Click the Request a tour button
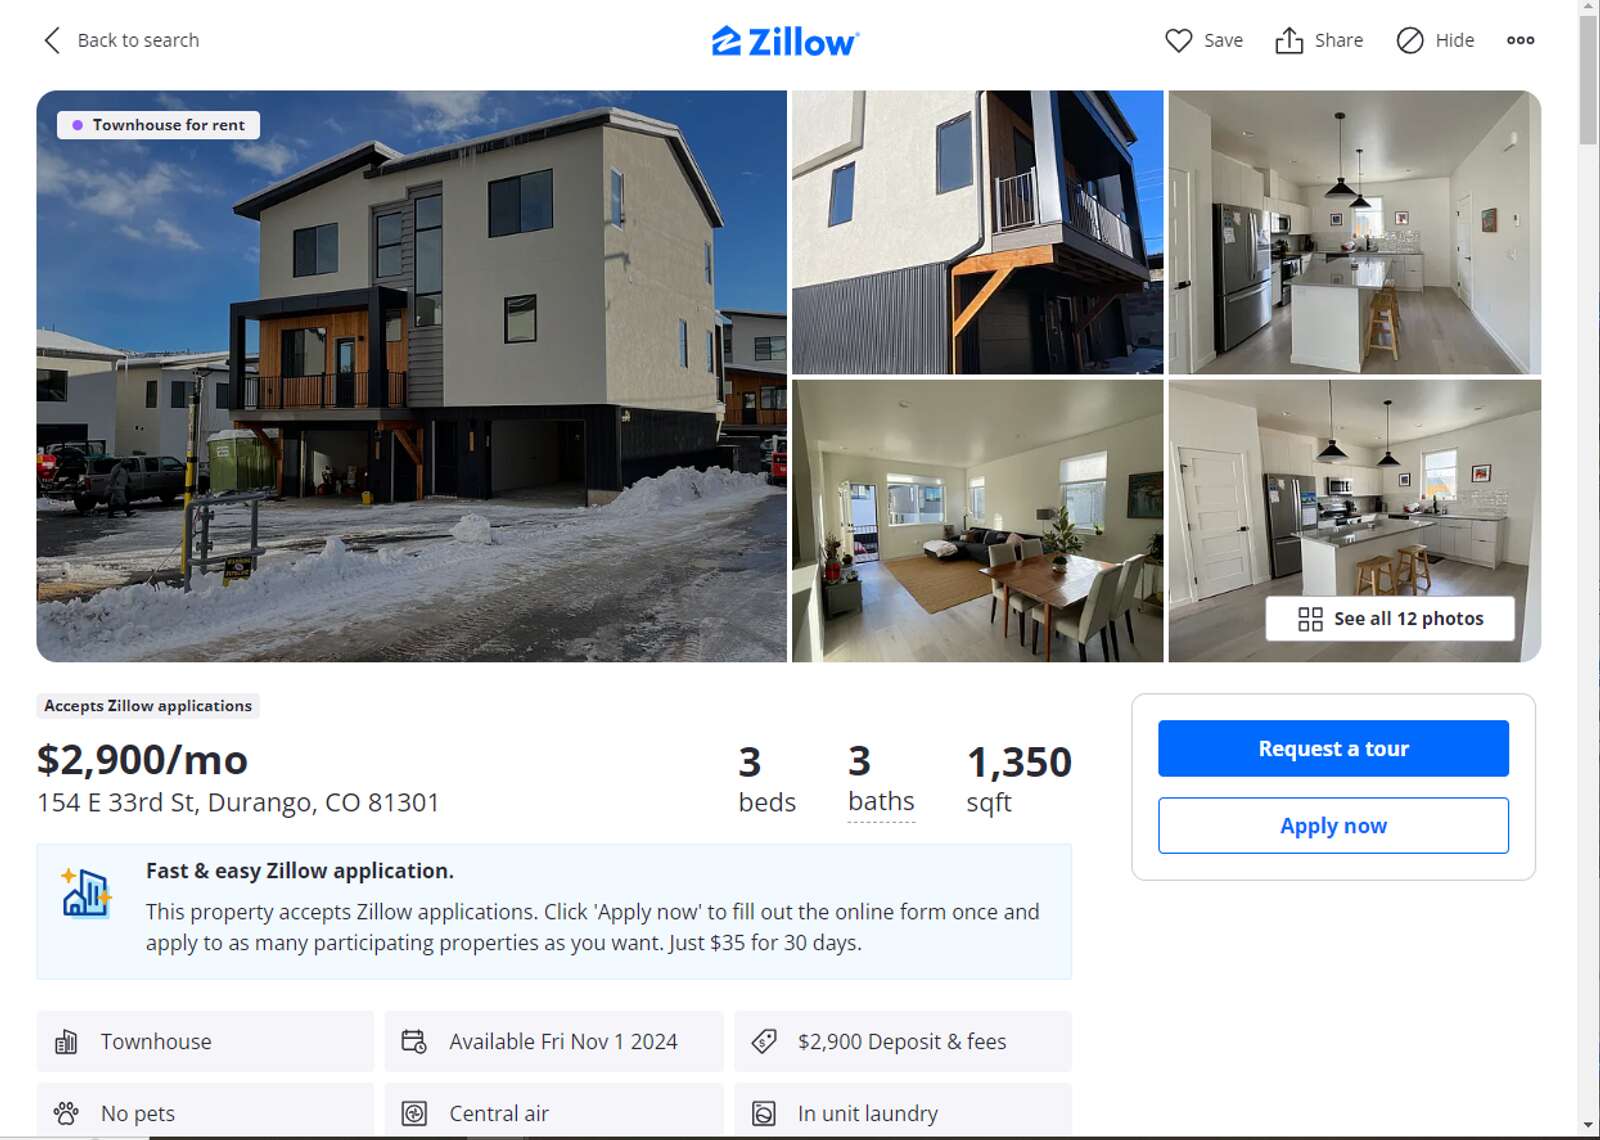The image size is (1600, 1140). (1333, 748)
